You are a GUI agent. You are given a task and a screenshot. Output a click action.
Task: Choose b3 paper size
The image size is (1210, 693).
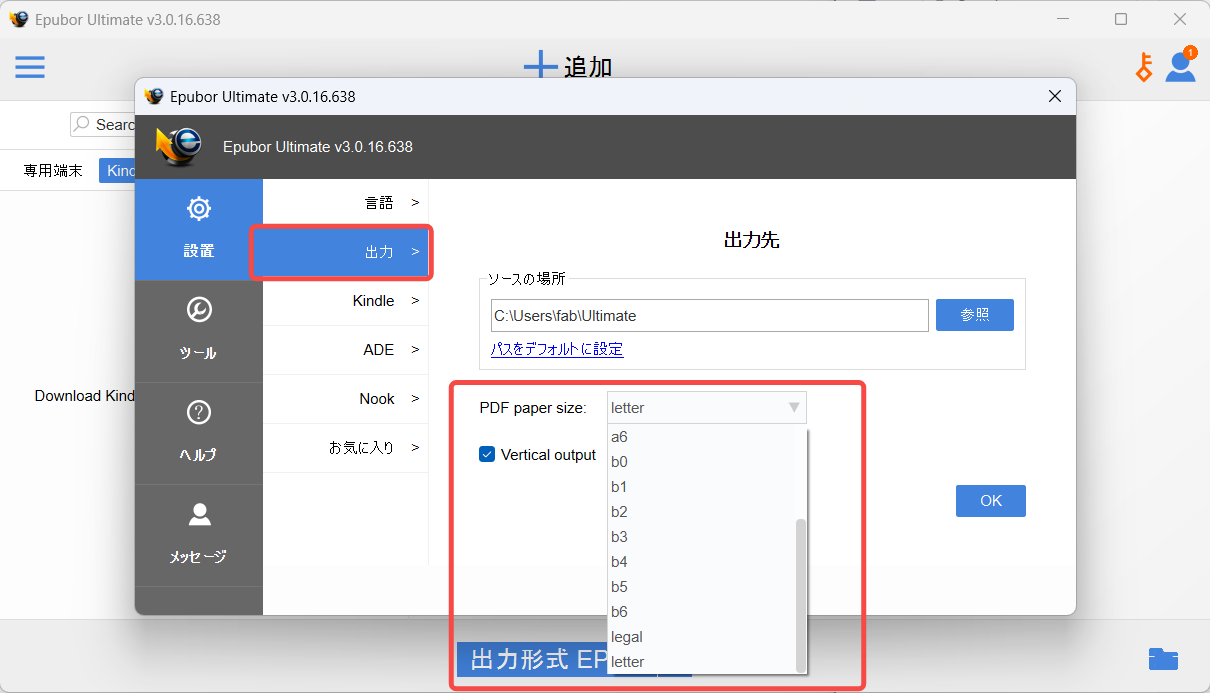click(701, 537)
